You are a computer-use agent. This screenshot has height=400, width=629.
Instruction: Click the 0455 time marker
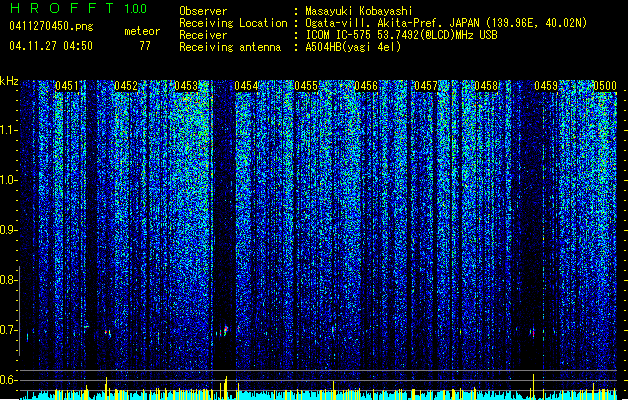pos(306,86)
